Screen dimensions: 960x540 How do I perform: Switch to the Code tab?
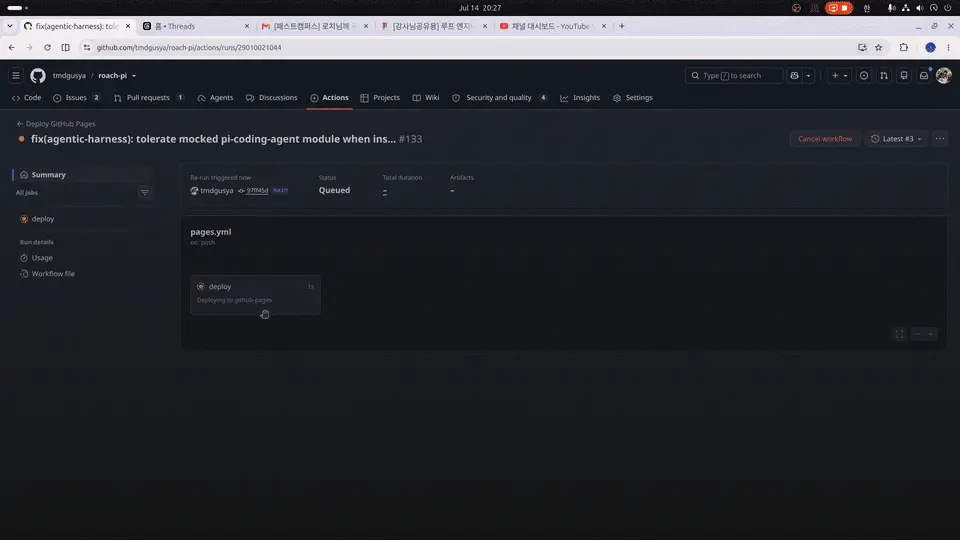[x=26, y=97]
